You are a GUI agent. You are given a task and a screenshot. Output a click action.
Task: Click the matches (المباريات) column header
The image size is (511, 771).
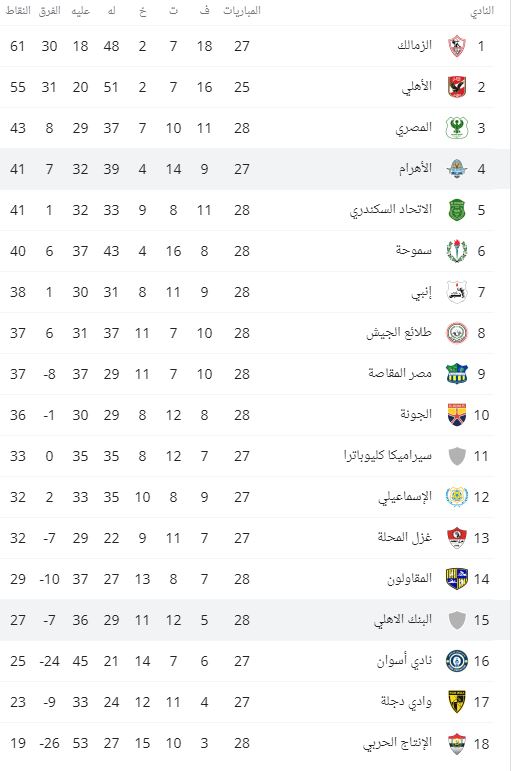pos(242,10)
